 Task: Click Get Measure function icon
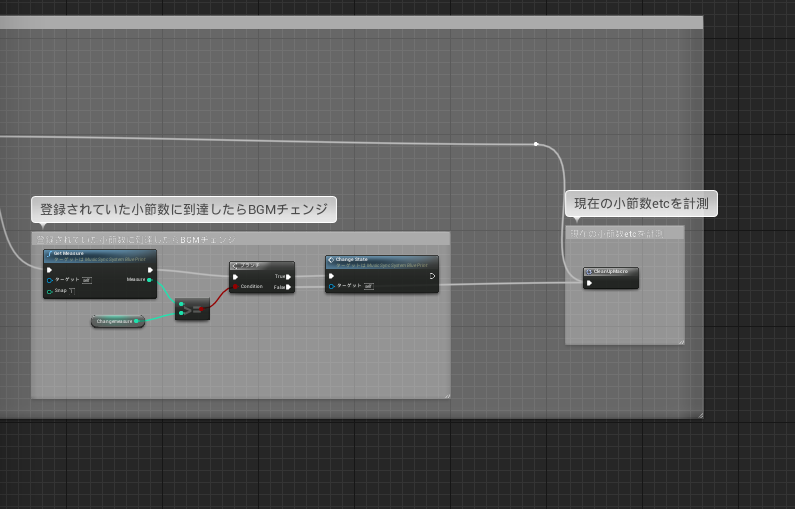coord(49,254)
